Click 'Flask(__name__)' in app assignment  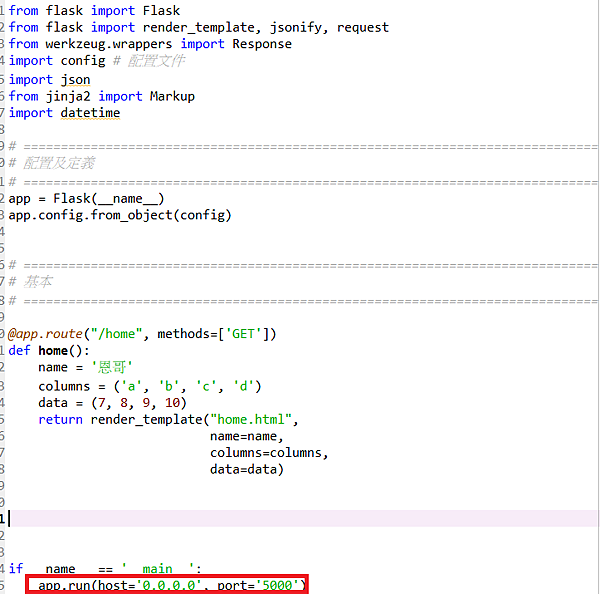point(109,199)
